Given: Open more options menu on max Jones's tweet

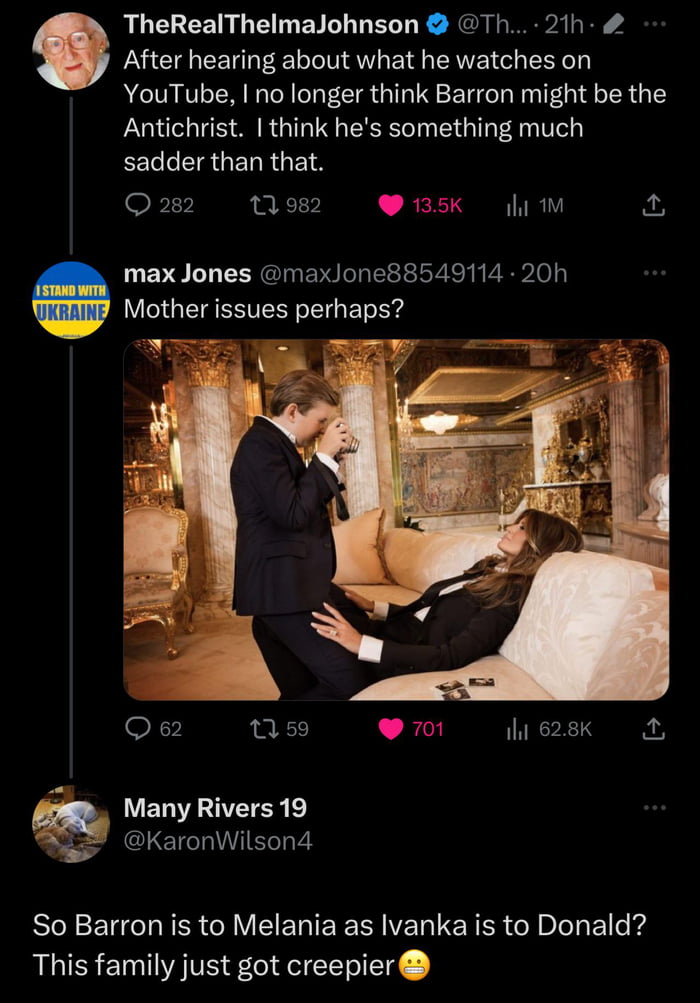Looking at the screenshot, I should pyautogui.click(x=654, y=272).
